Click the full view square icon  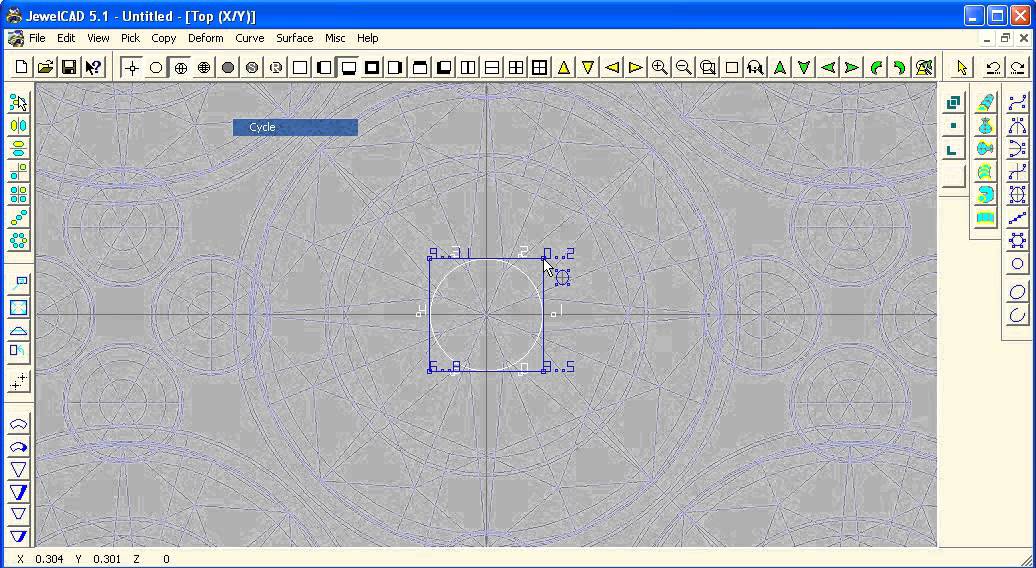(731, 67)
